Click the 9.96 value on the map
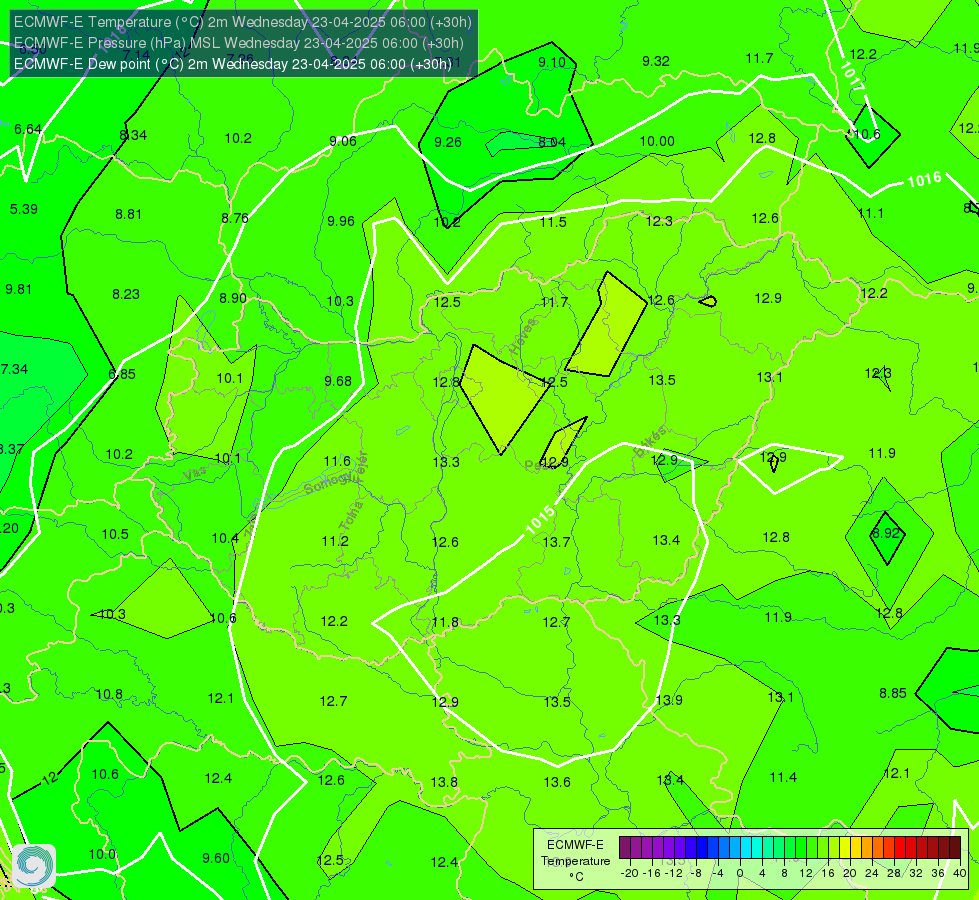 coord(341,221)
